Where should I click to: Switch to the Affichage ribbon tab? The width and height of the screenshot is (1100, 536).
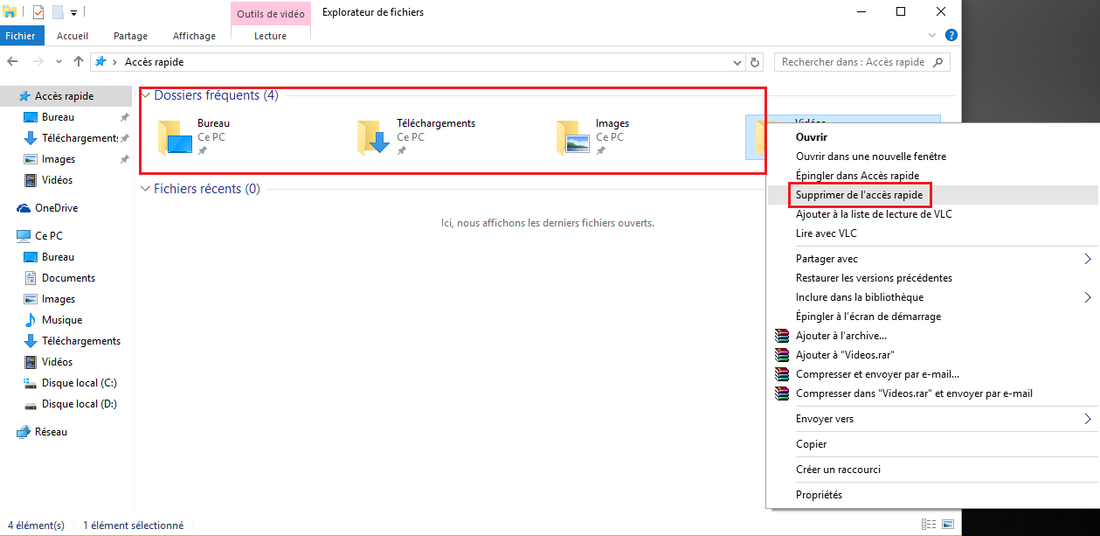click(x=194, y=36)
